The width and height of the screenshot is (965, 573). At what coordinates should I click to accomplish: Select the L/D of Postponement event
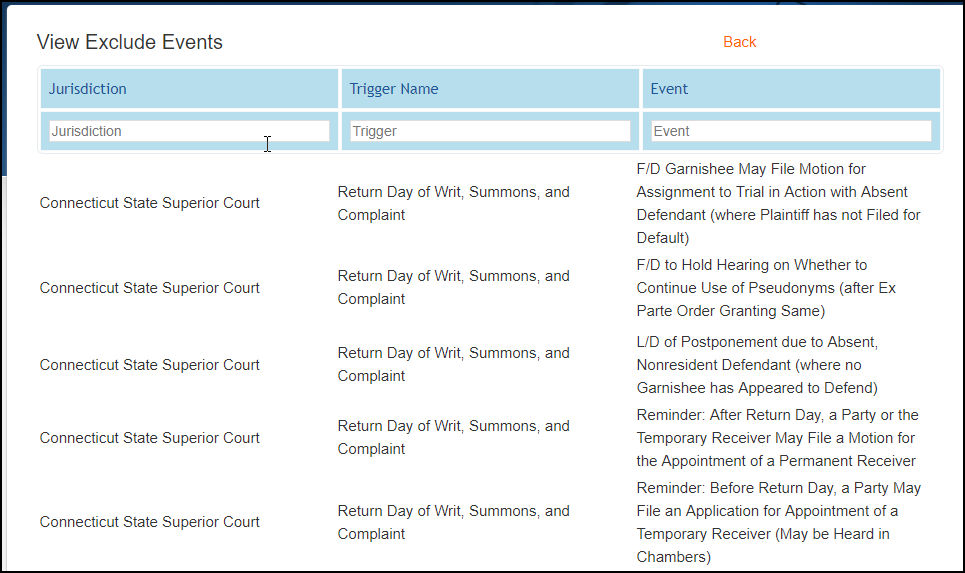[758, 365]
